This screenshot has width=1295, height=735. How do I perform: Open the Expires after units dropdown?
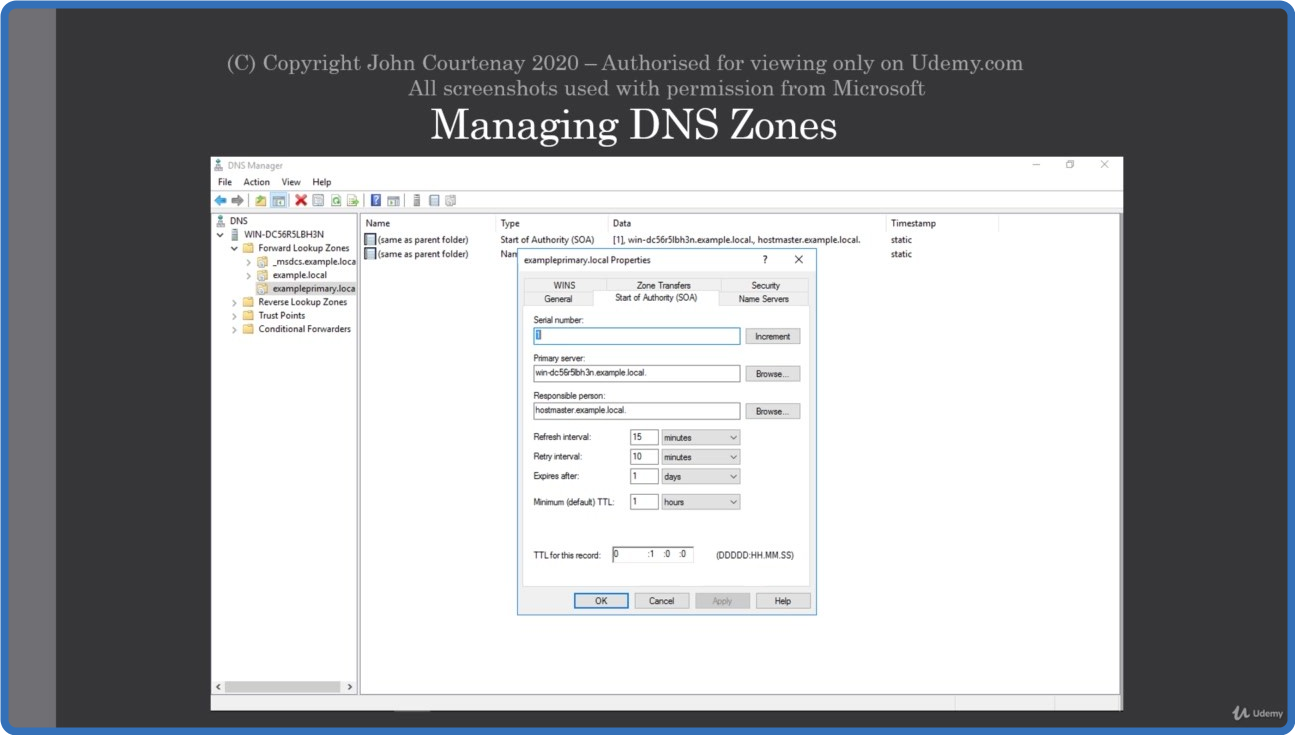(x=700, y=477)
